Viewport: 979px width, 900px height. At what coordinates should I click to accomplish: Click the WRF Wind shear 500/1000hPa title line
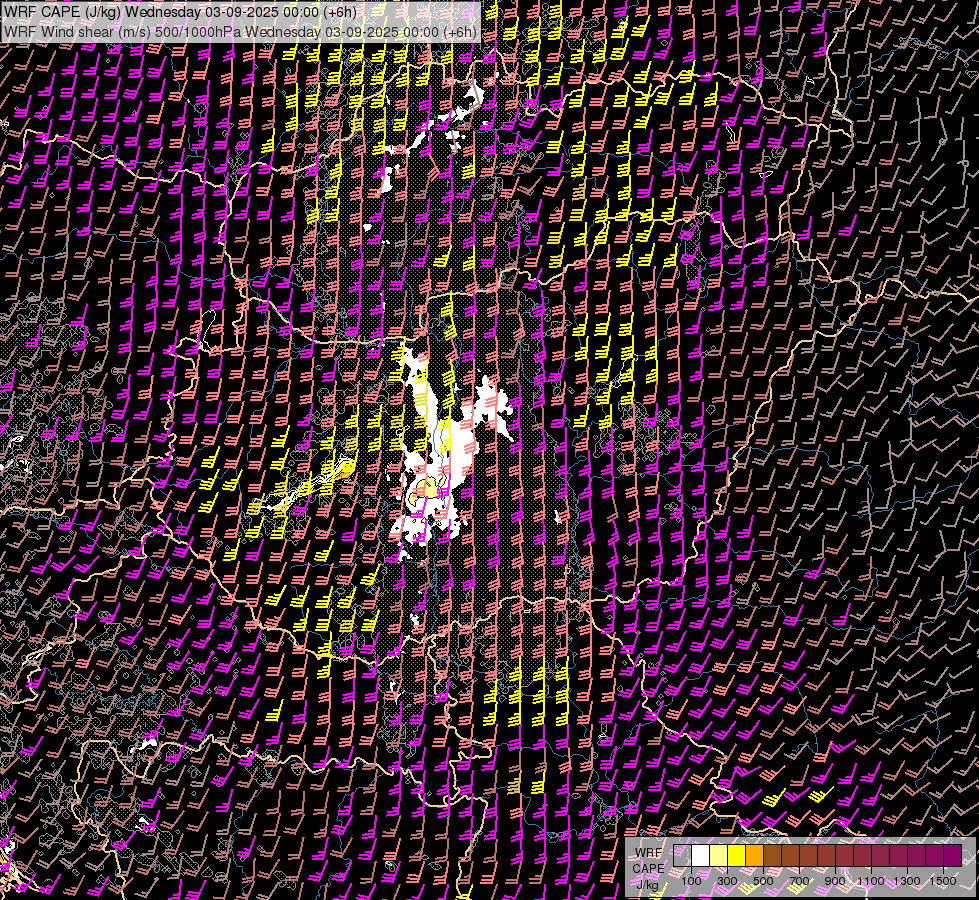click(240, 32)
